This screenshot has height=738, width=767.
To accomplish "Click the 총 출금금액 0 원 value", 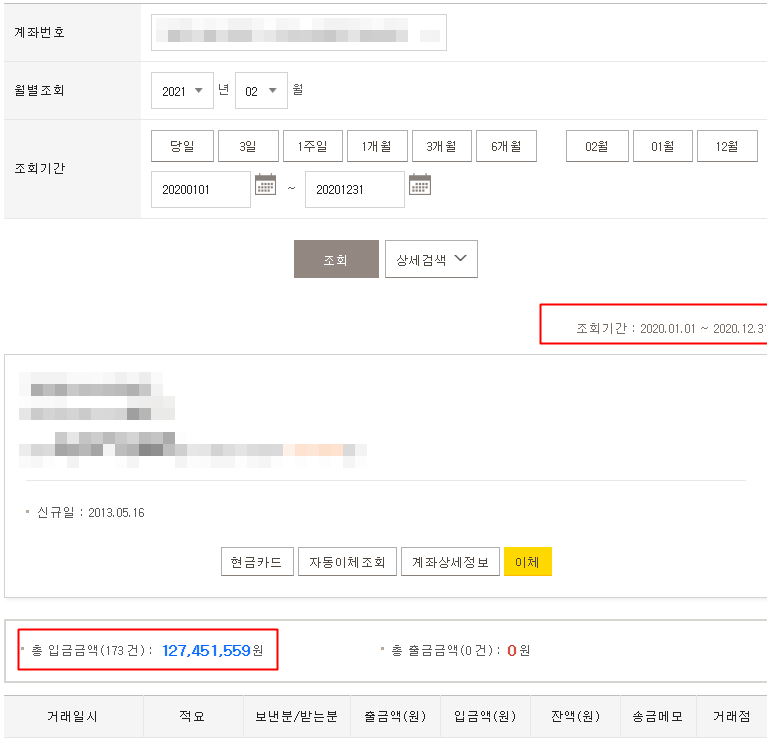I will 519,650.
